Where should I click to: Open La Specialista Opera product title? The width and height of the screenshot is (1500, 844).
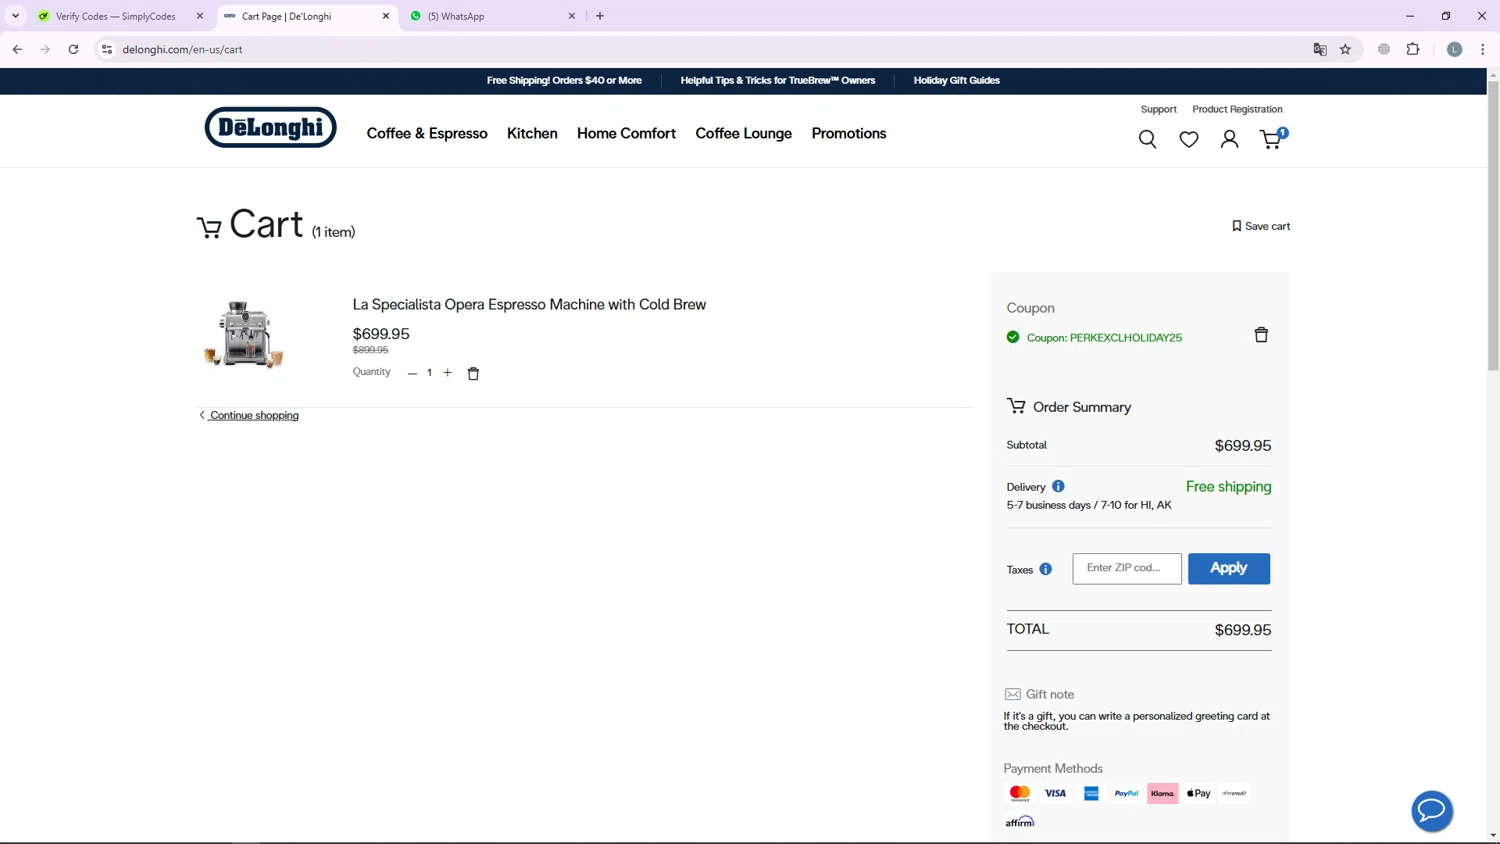529,304
